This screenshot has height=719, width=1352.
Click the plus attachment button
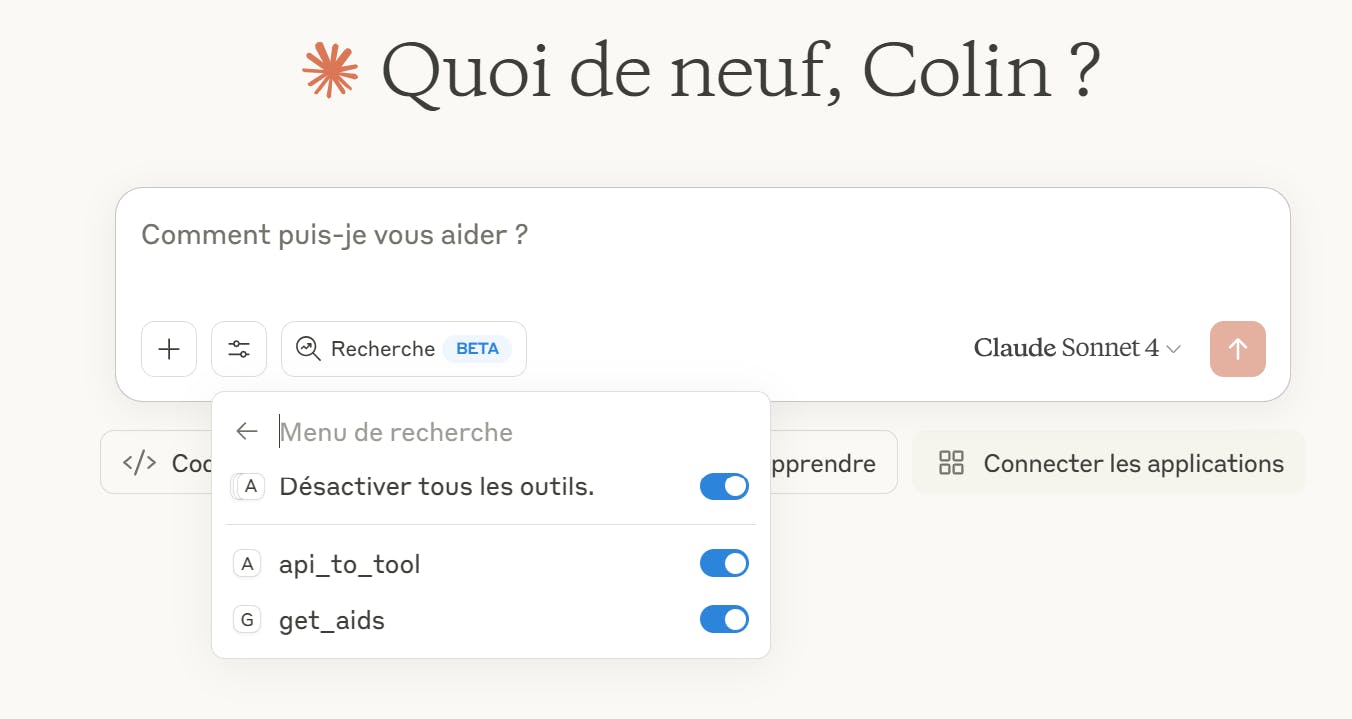(x=169, y=349)
